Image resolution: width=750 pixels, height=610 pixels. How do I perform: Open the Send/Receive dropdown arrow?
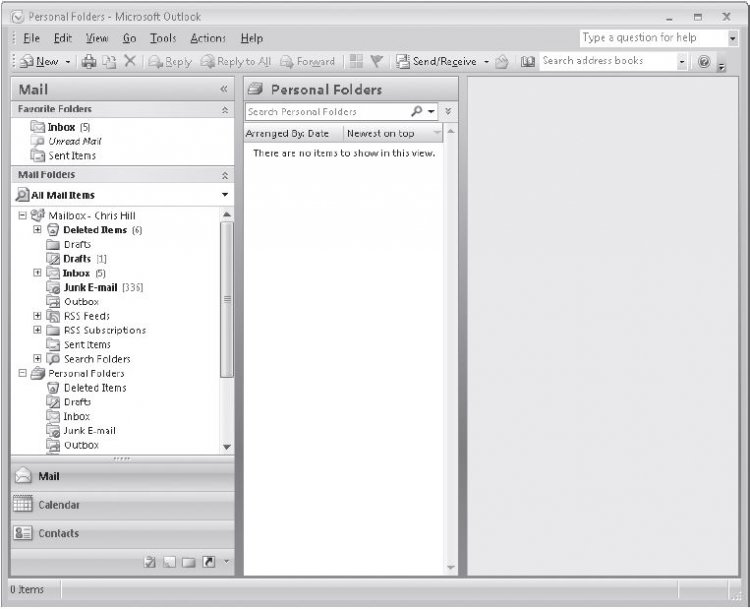click(x=486, y=62)
